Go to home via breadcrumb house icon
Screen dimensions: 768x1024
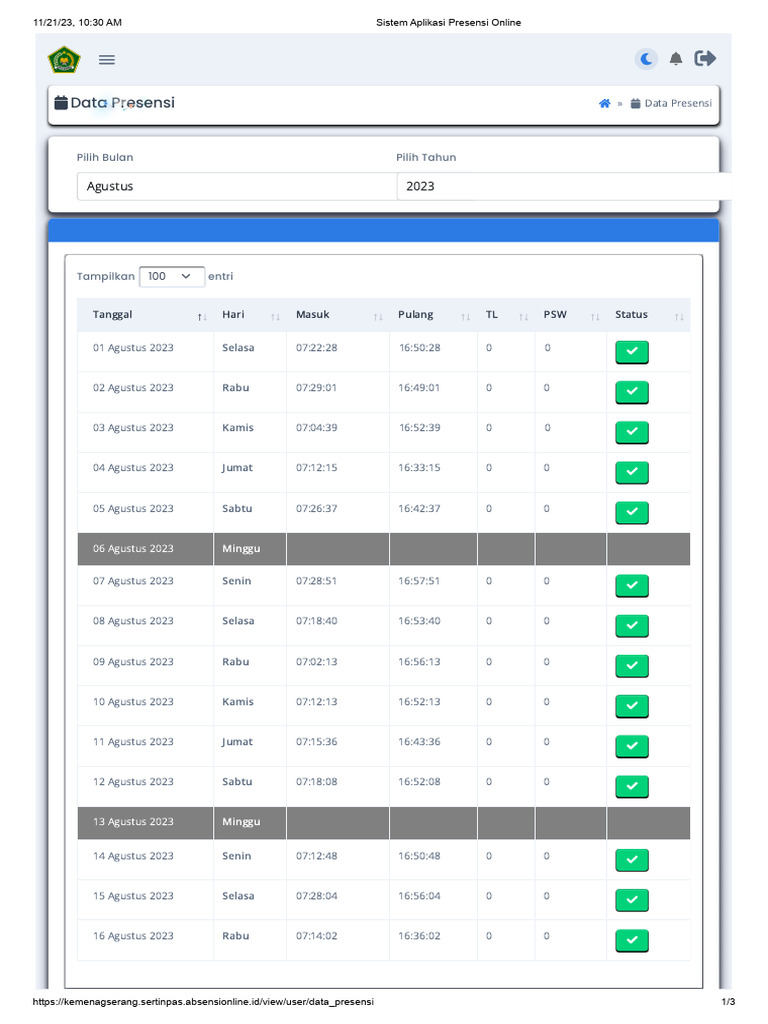point(604,103)
